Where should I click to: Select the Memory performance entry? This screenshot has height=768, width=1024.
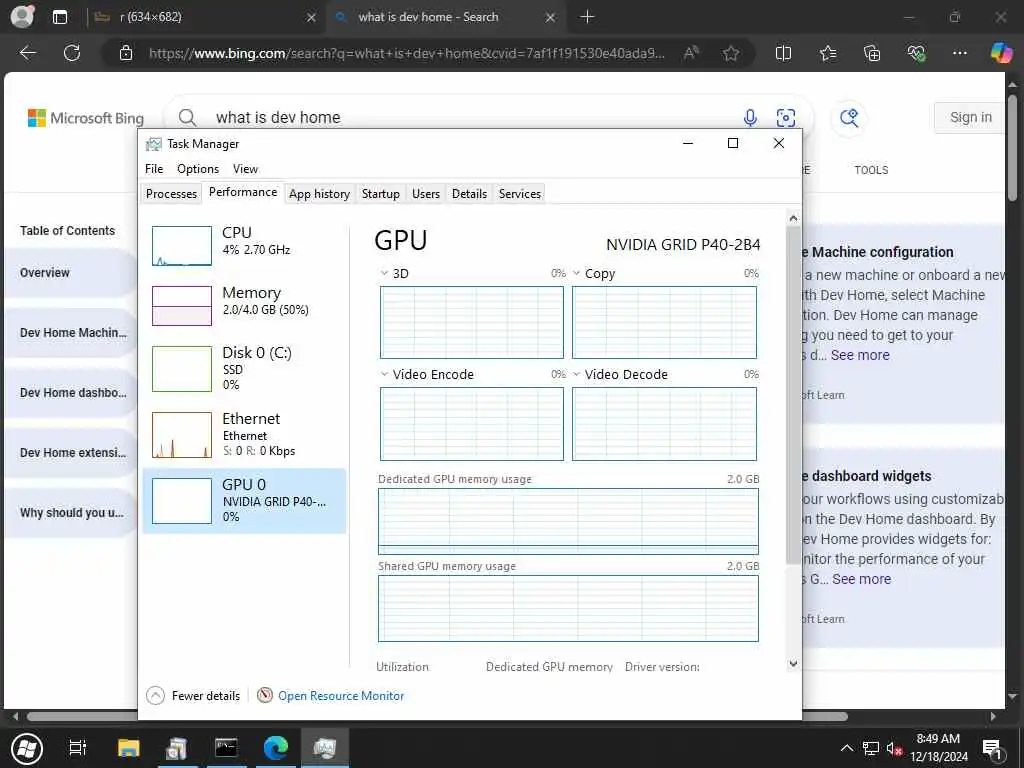(244, 305)
